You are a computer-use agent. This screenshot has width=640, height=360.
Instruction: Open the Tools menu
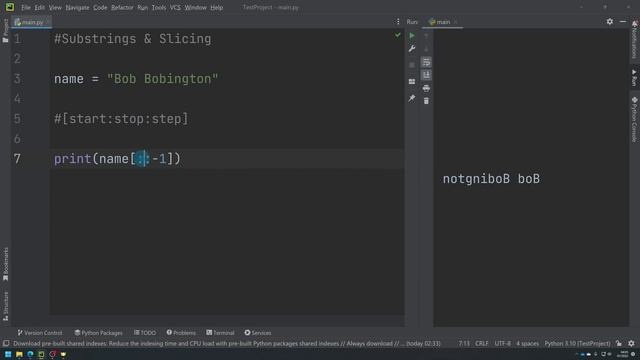pyautogui.click(x=159, y=7)
